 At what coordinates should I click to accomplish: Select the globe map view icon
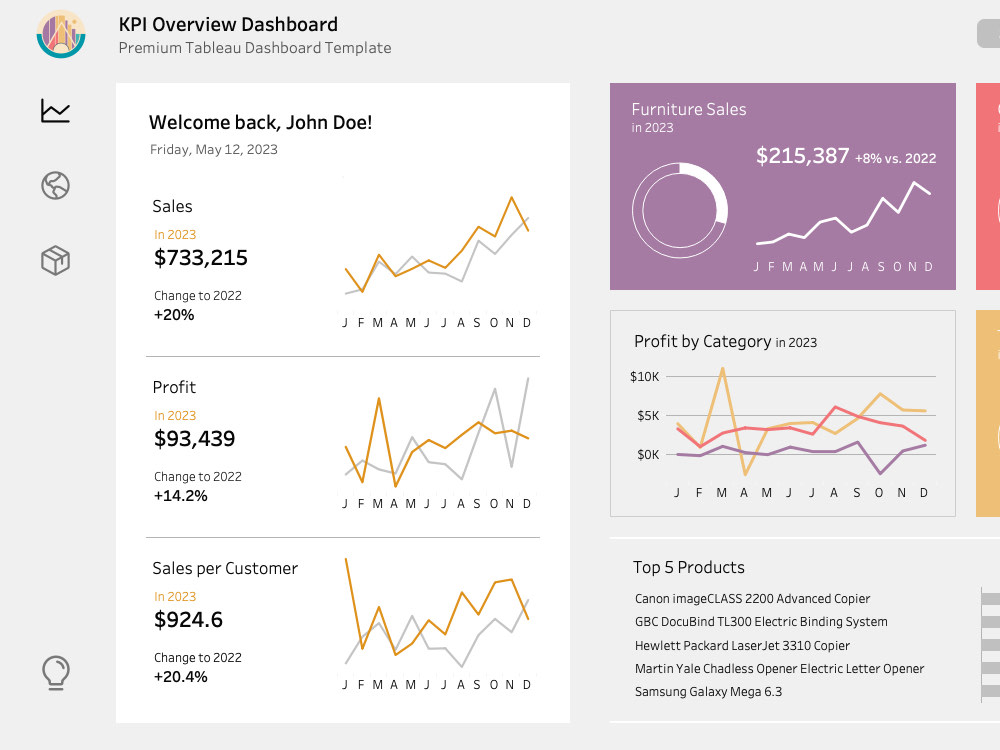coord(55,186)
